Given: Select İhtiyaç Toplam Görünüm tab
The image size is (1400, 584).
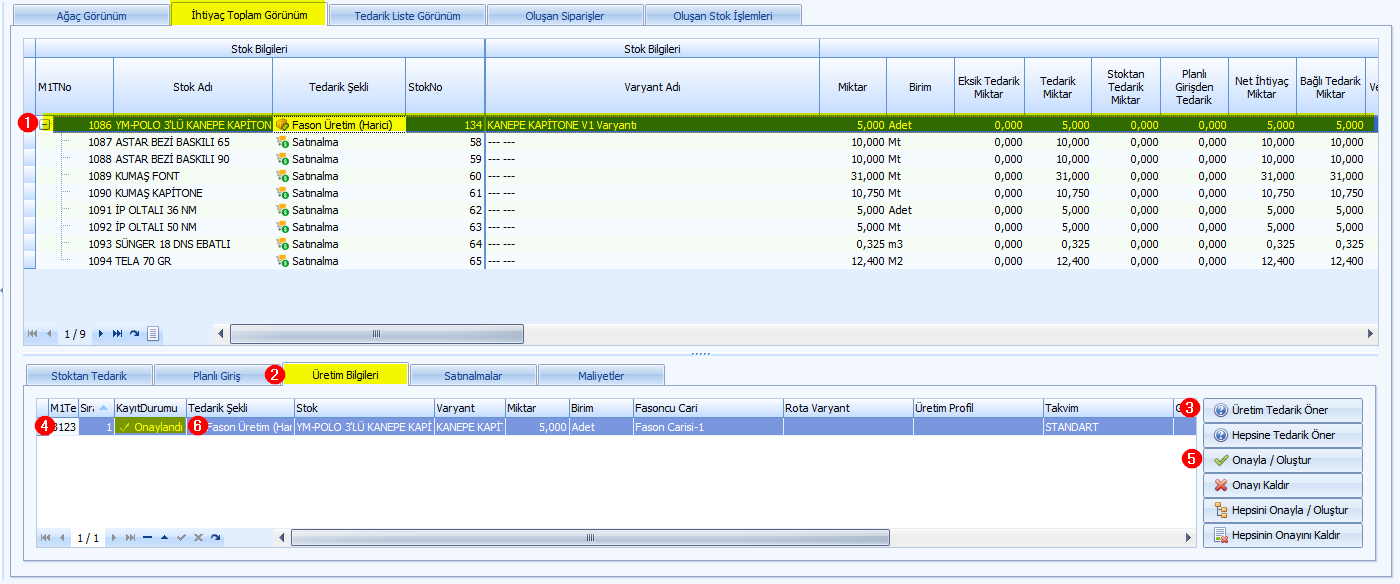Looking at the screenshot, I should tap(249, 15).
